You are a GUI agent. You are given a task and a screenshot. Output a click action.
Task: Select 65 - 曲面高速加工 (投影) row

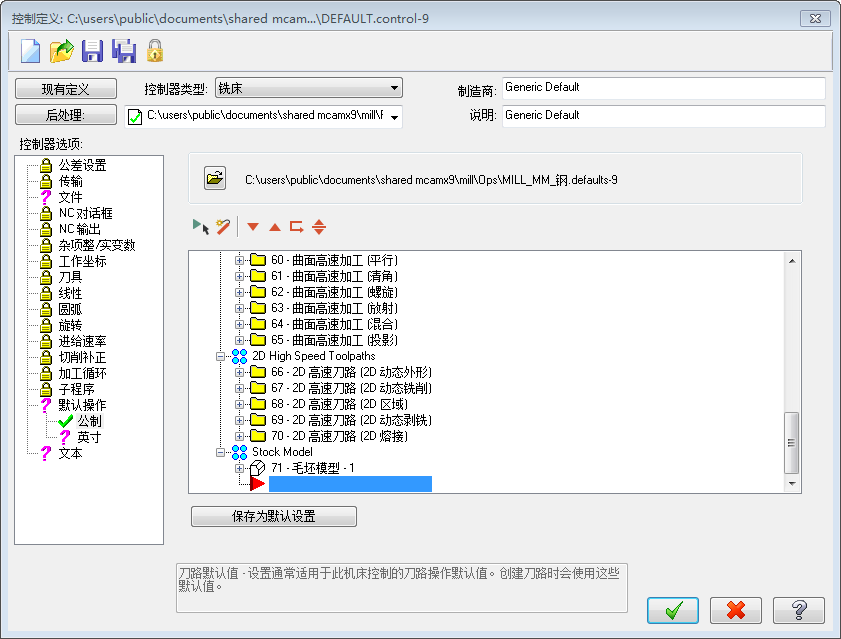pos(335,340)
